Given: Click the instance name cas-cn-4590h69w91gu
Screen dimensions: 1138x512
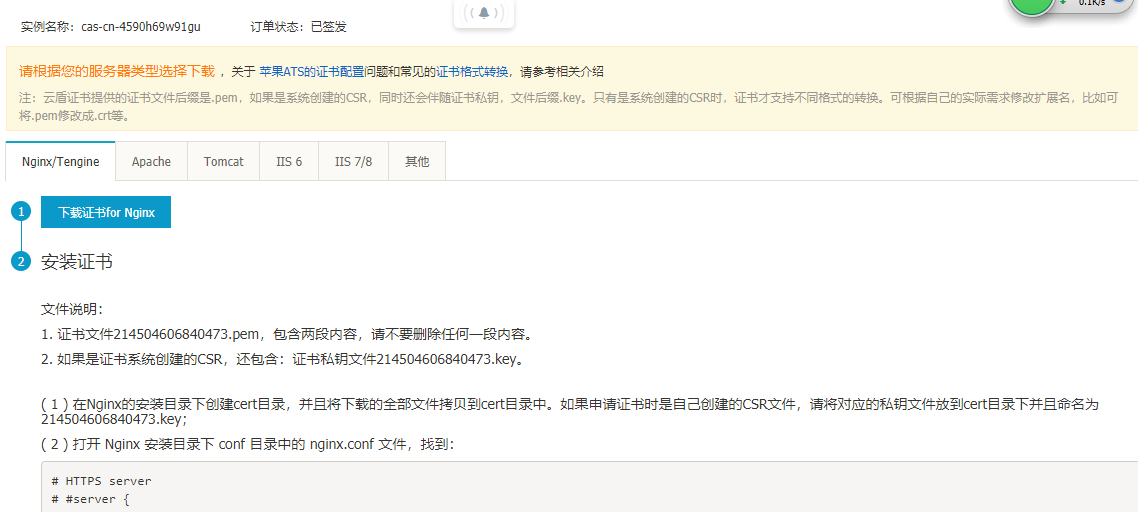Looking at the screenshot, I should (x=141, y=27).
